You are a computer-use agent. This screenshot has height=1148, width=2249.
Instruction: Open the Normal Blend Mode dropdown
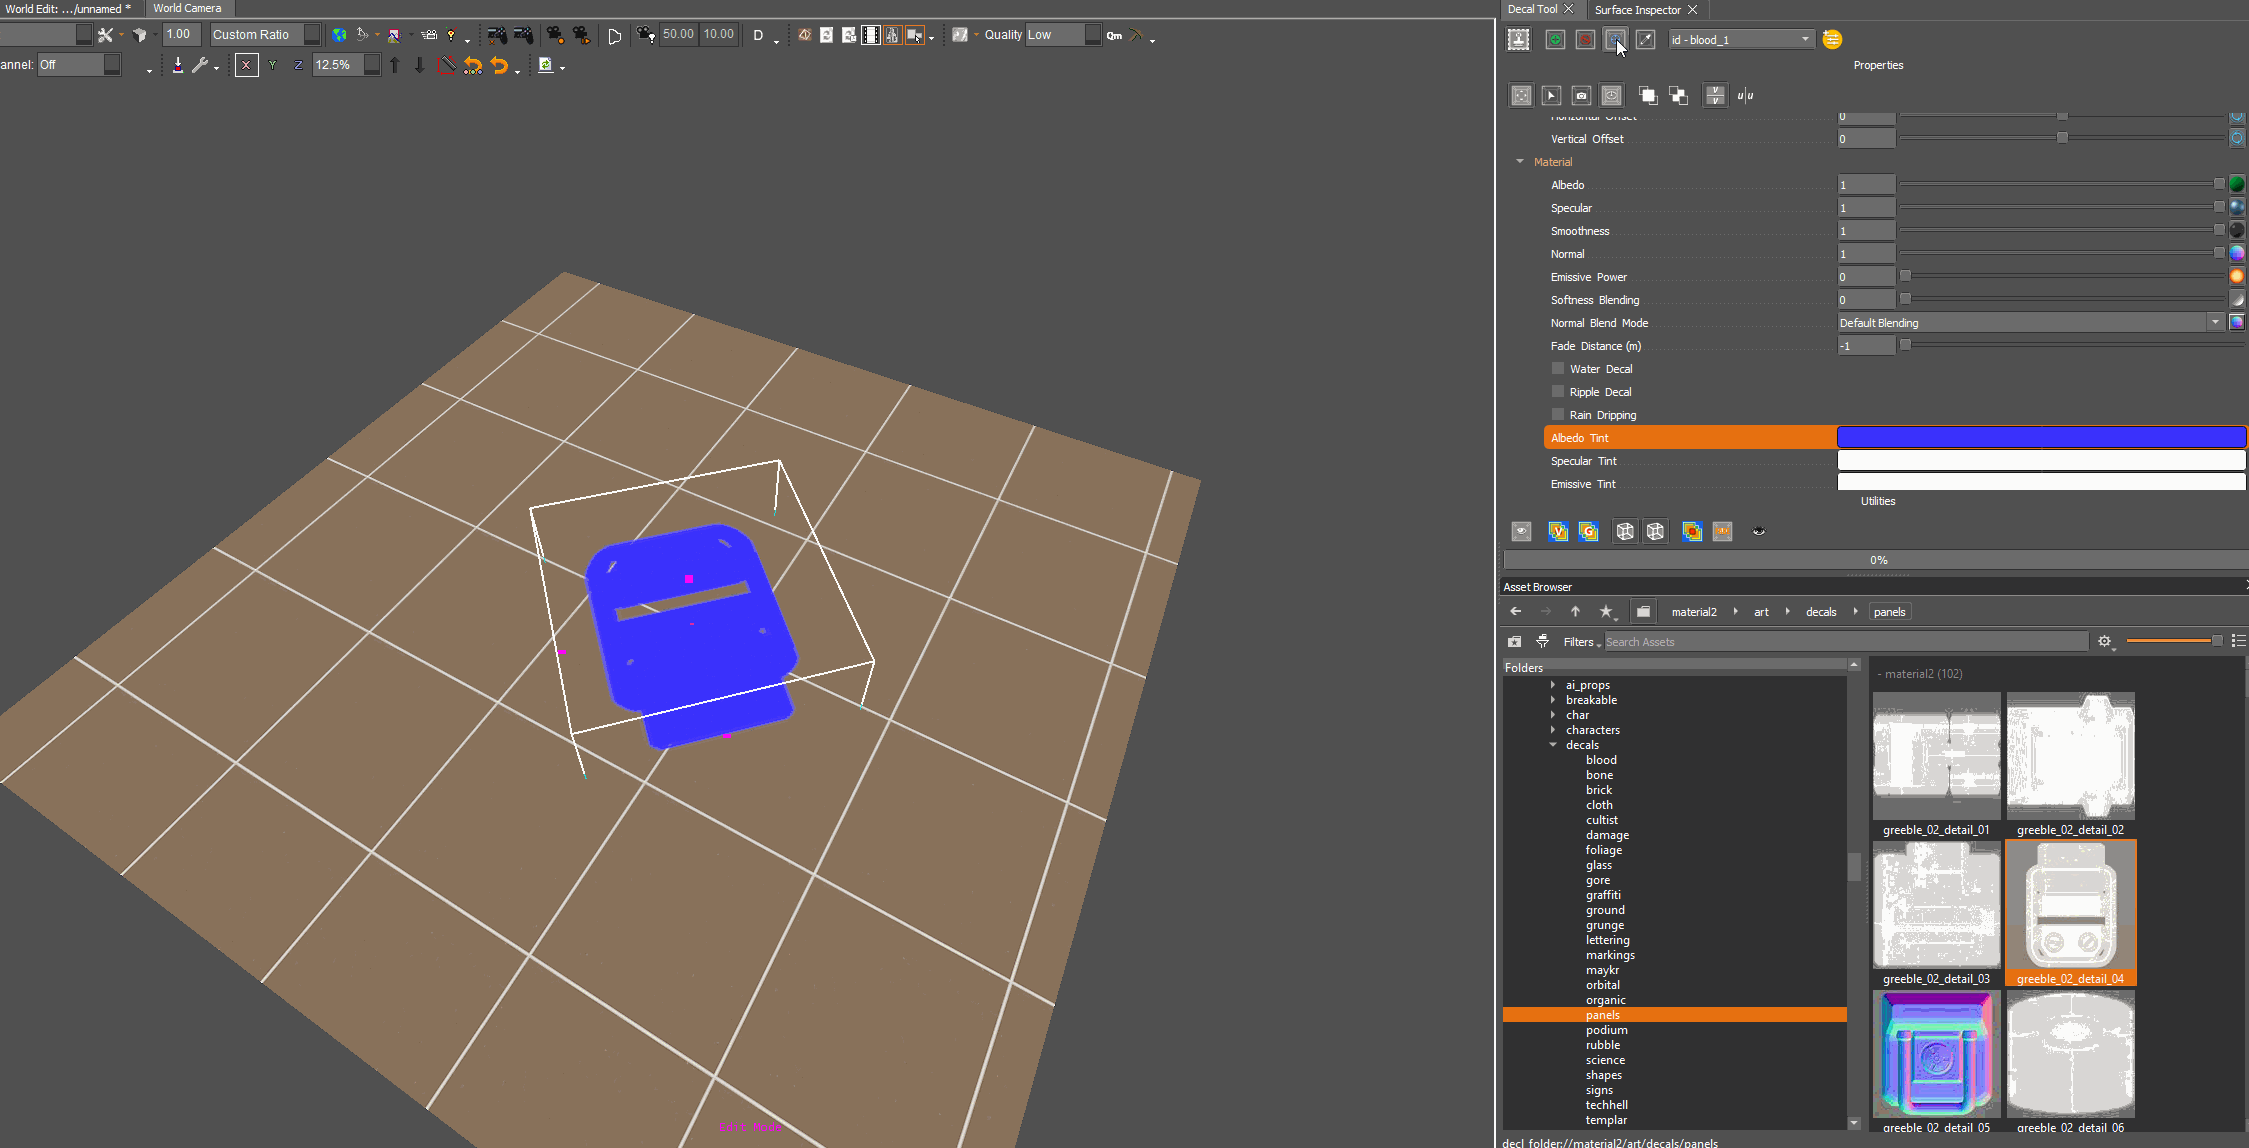2030,323
